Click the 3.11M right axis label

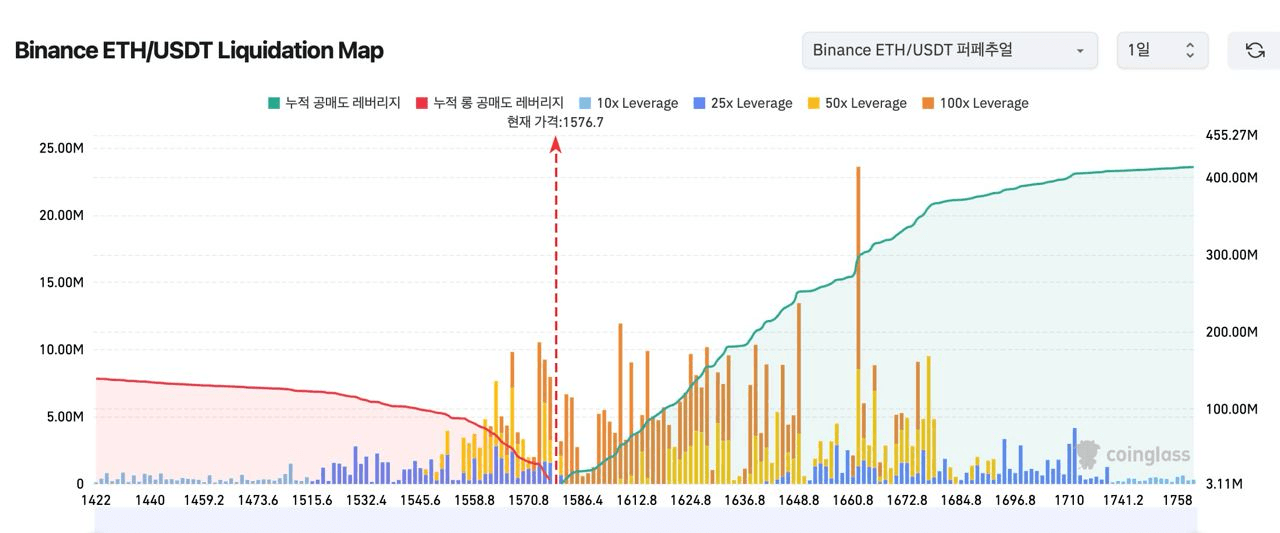(1224, 484)
